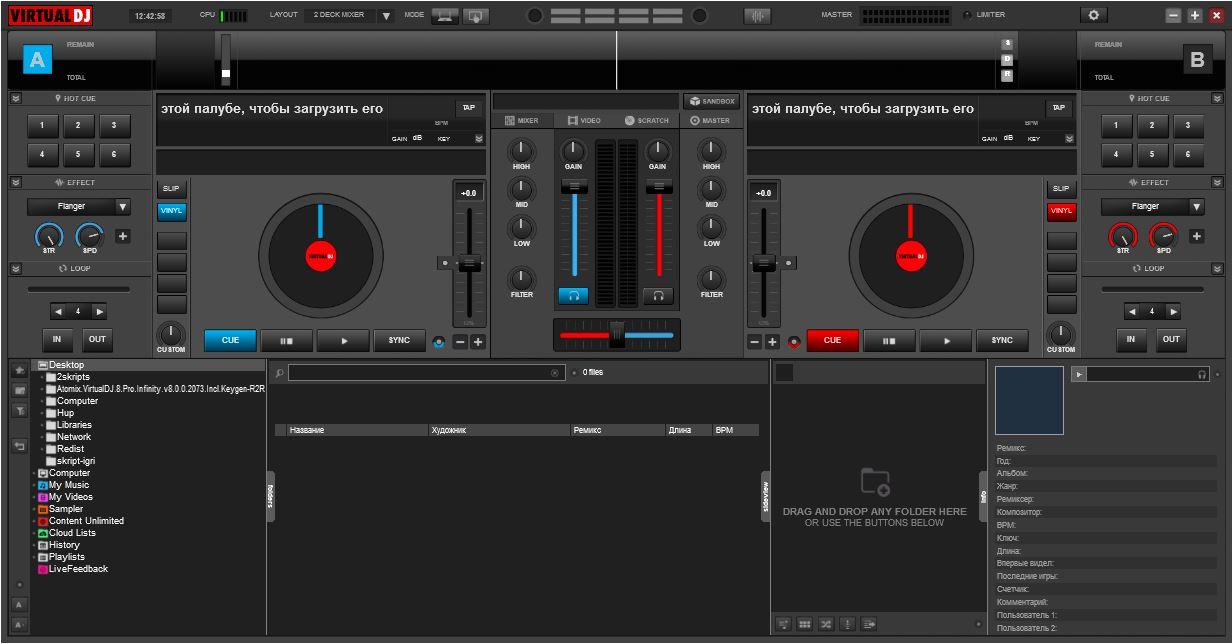
Task: Switch to the MIXER tab
Action: tap(521, 120)
